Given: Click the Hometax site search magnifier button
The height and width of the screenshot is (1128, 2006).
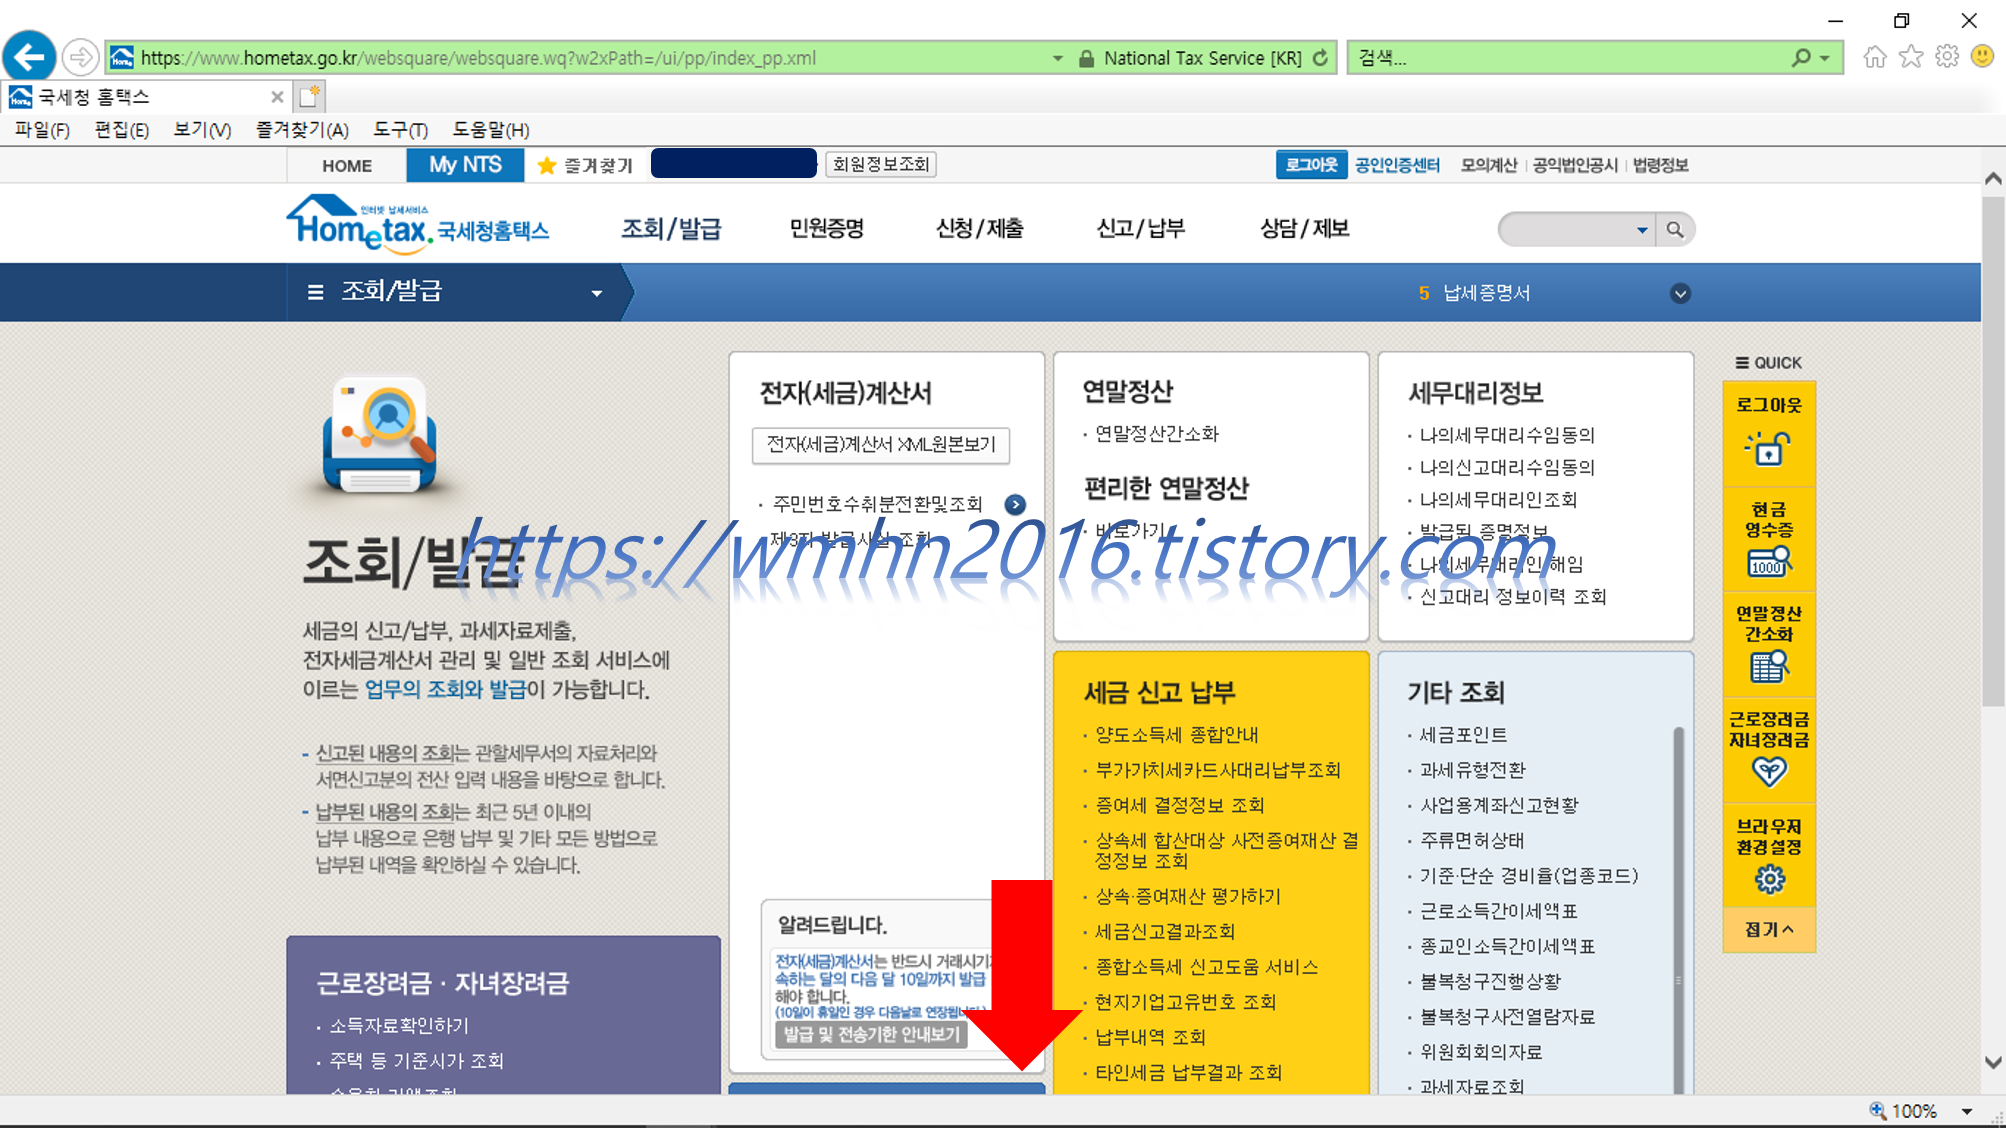Looking at the screenshot, I should [1675, 230].
